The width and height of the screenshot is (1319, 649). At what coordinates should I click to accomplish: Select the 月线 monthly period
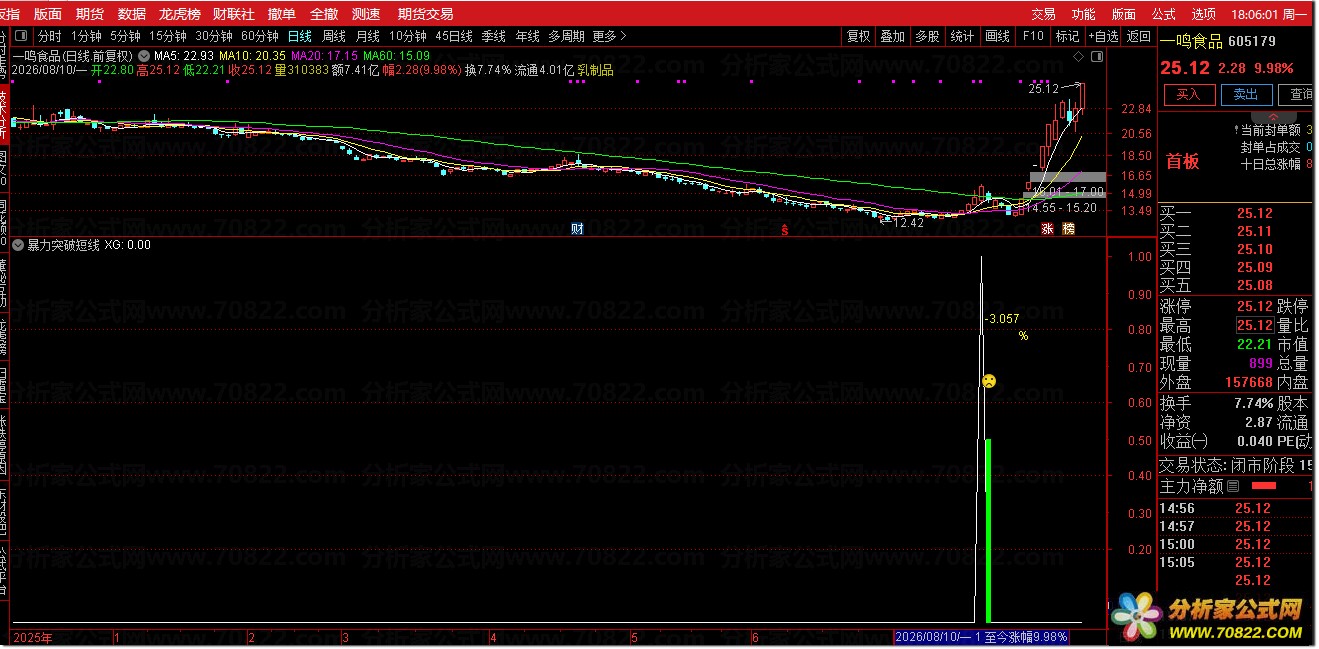[x=367, y=36]
